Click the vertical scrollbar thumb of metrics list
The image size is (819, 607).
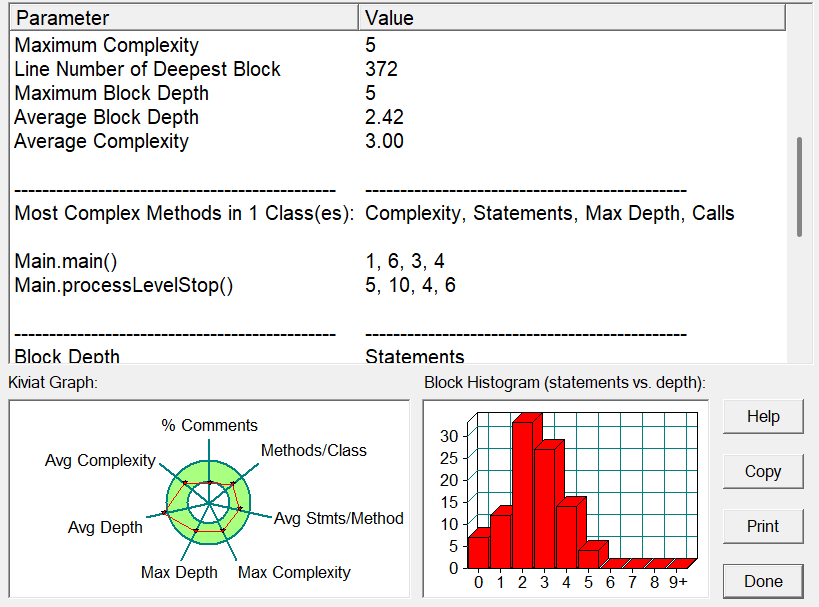pos(799,187)
